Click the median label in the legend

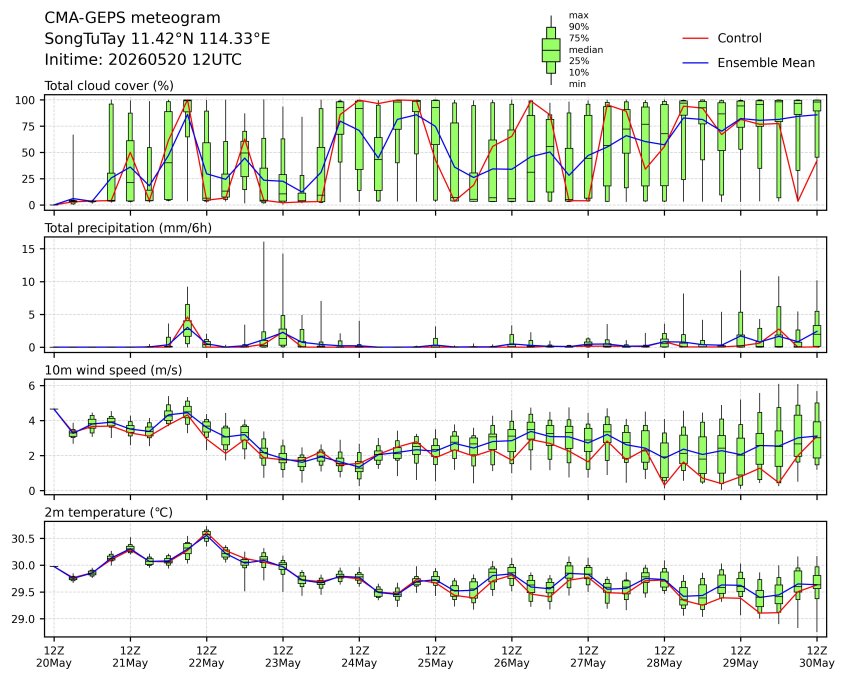(x=586, y=50)
